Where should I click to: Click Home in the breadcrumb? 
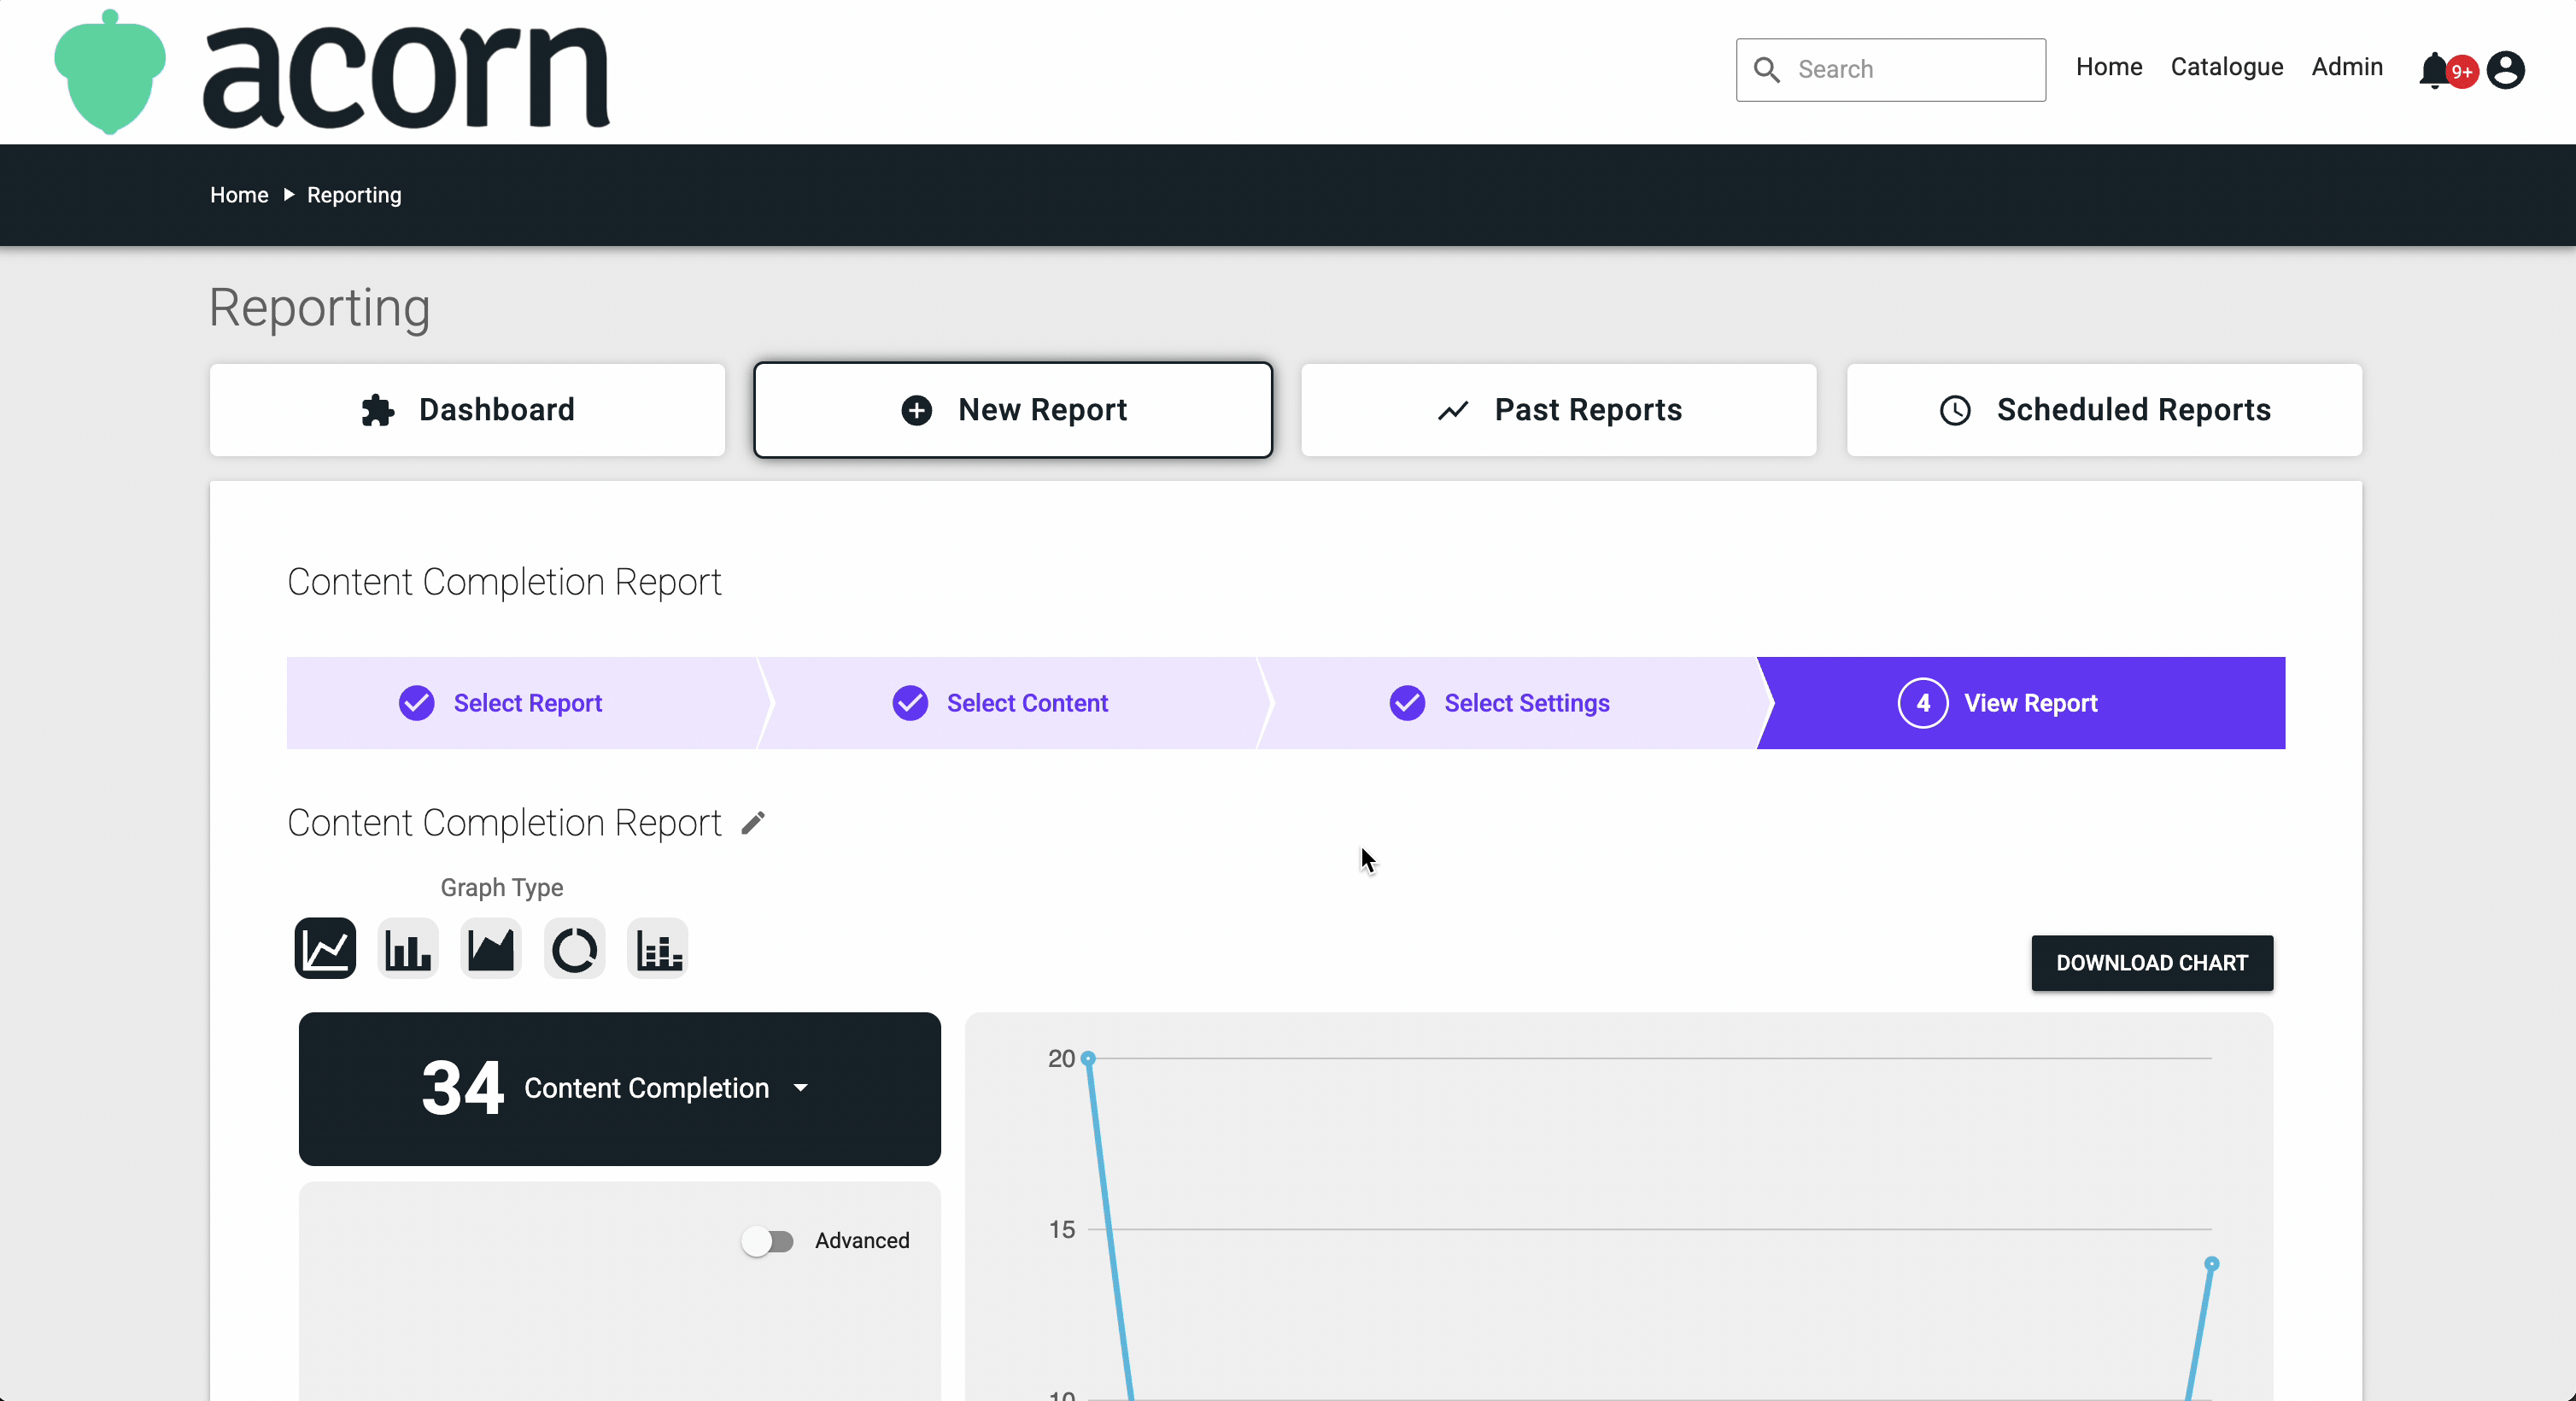coord(239,195)
